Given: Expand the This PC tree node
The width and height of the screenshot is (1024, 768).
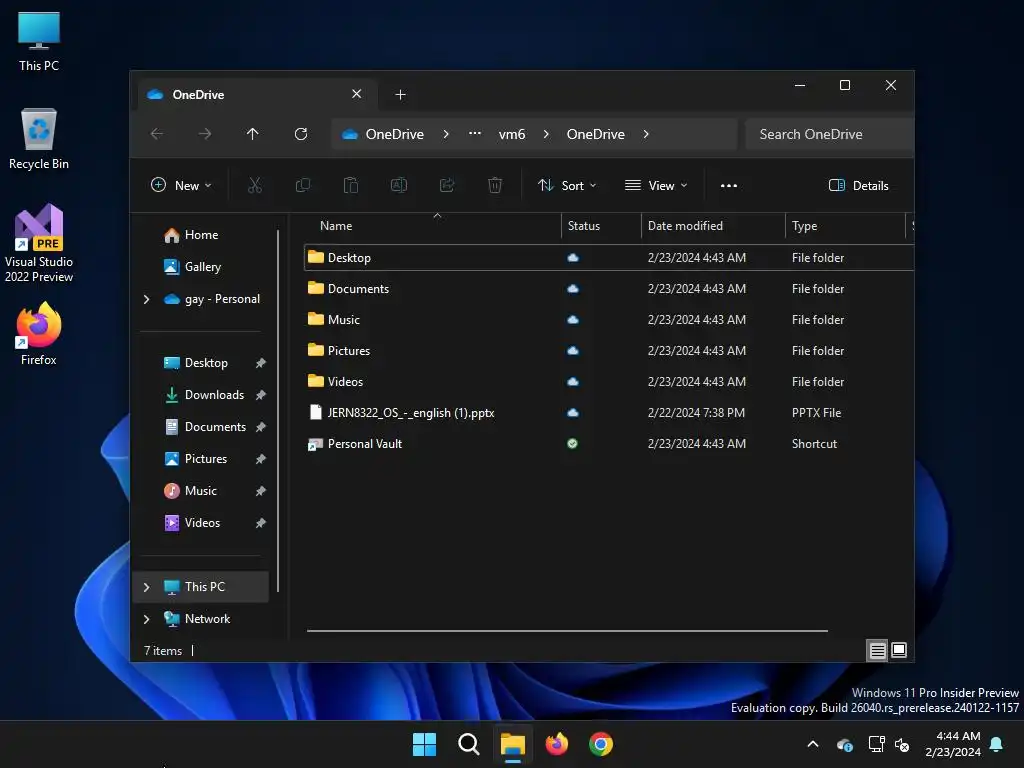Looking at the screenshot, I should click(146, 587).
